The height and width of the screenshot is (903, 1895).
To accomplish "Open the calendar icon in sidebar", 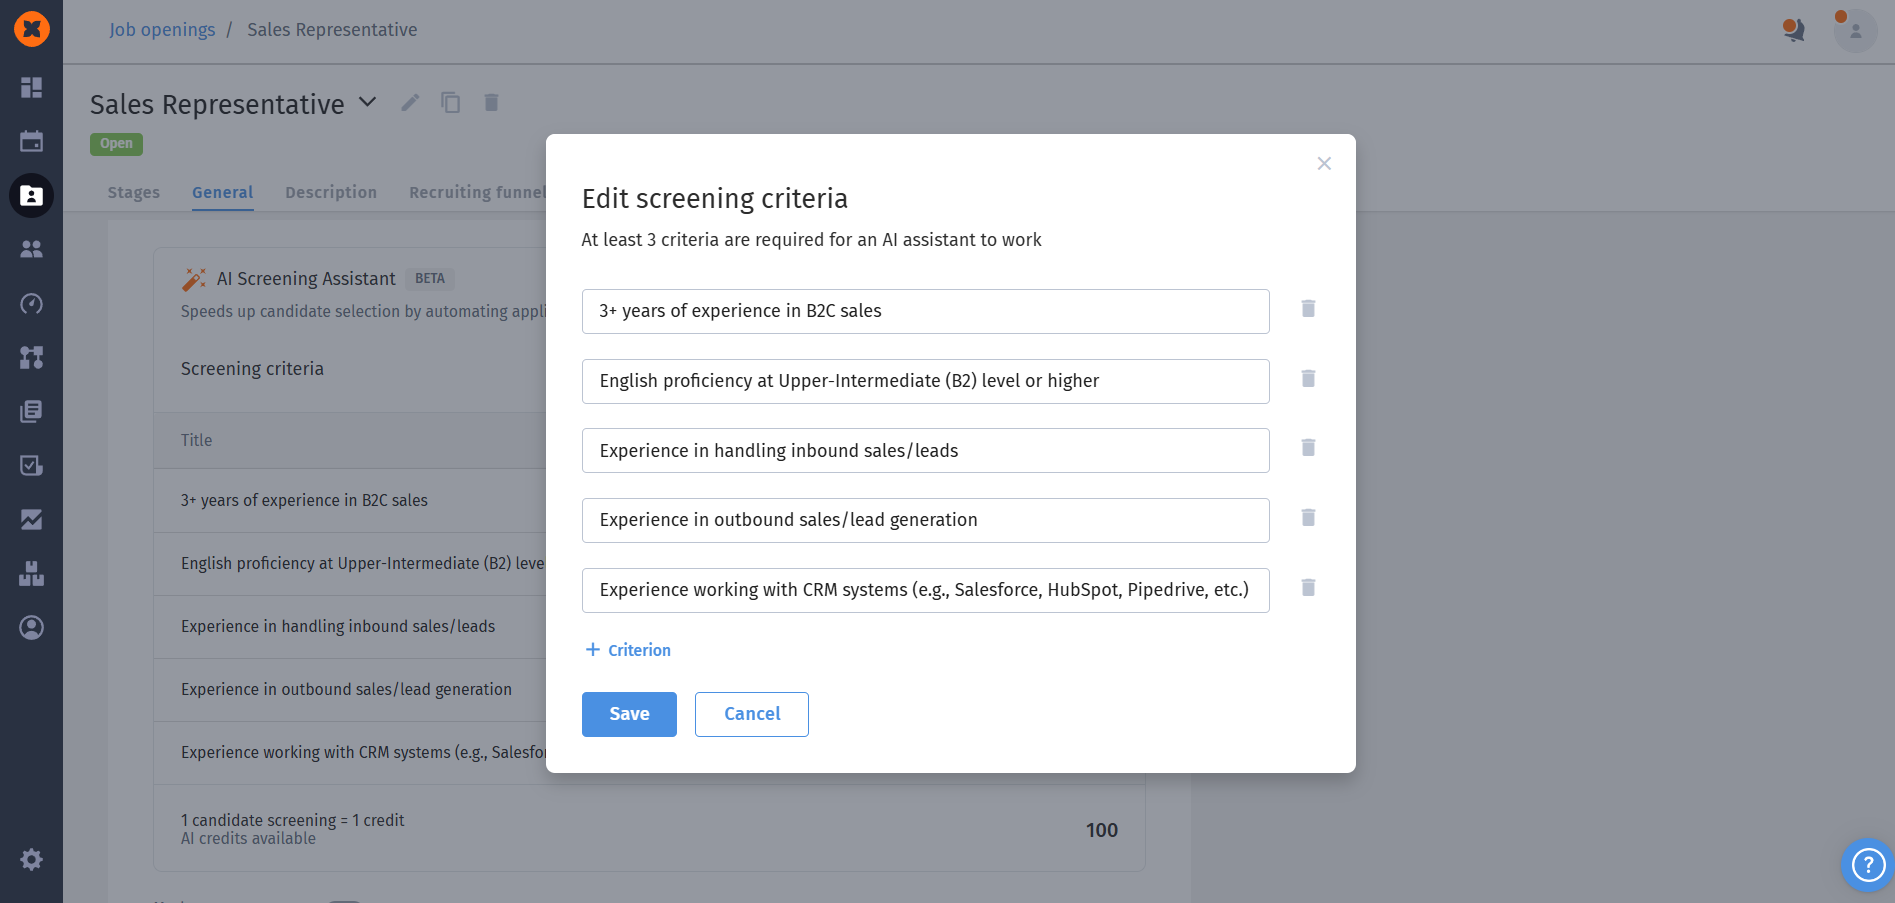I will (x=31, y=141).
